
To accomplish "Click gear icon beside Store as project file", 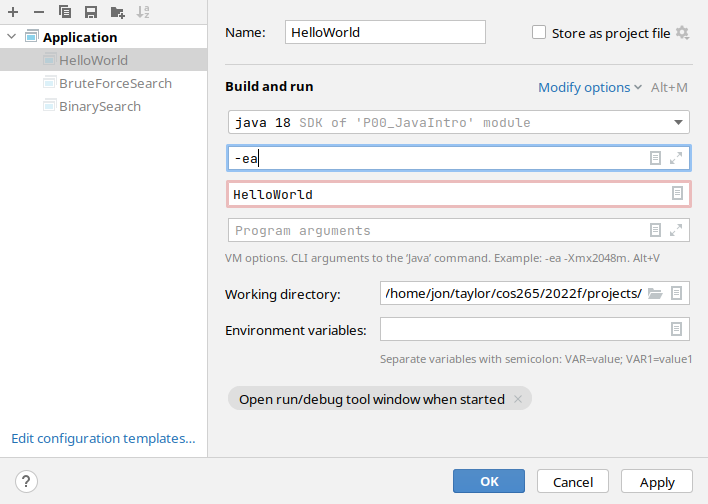I will (x=682, y=33).
